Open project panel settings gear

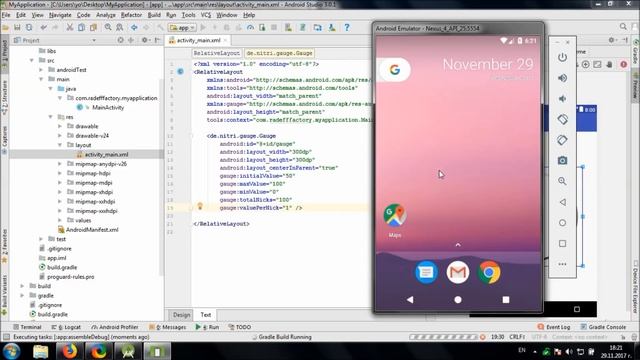click(x=144, y=40)
